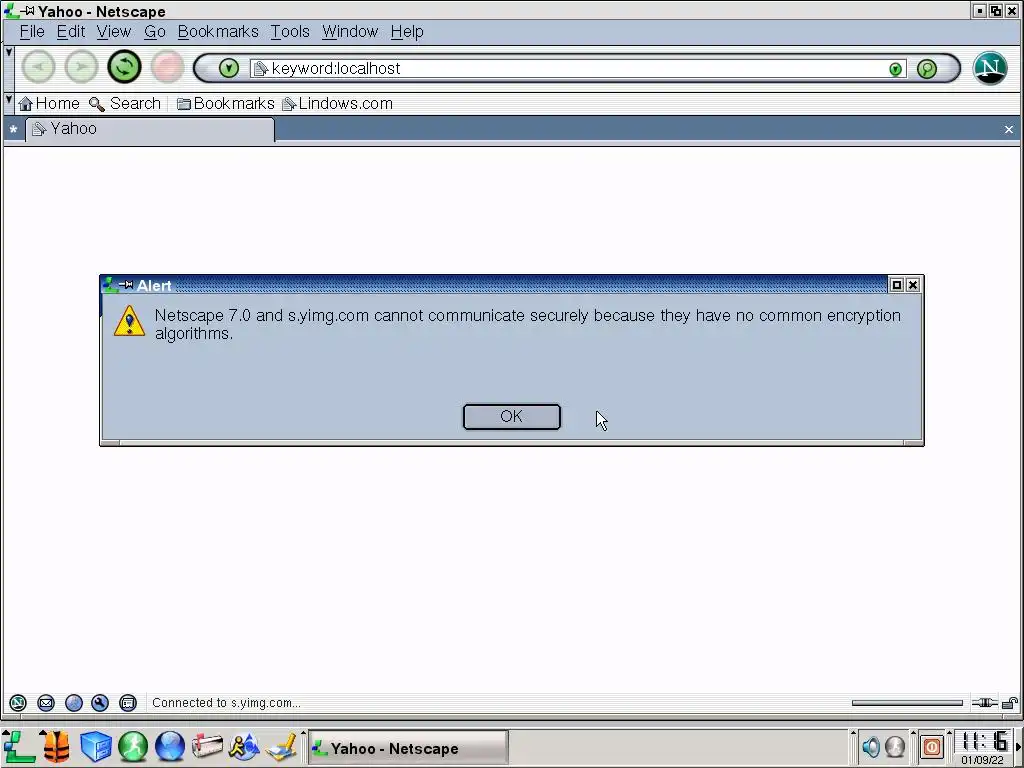The image size is (1024, 768).
Task: Open Address Book status bar icon
Action: [128, 703]
